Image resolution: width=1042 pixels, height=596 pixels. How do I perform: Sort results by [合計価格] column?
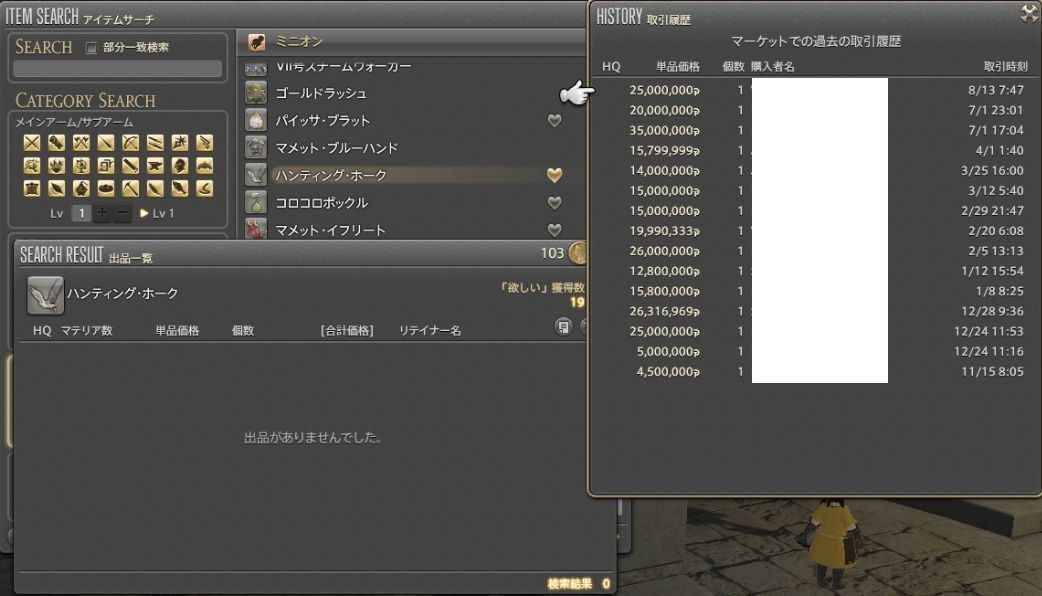tap(347, 330)
